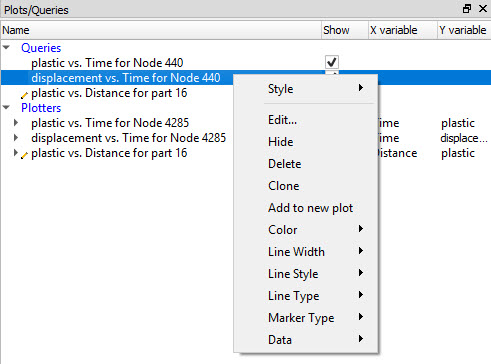The width and height of the screenshot is (491, 364).
Task: Click the Show column header
Action: coord(345,30)
